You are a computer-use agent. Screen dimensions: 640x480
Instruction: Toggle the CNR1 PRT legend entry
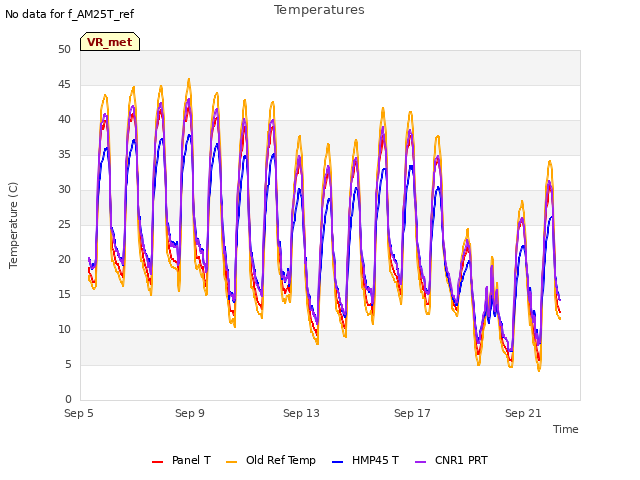[x=451, y=460]
